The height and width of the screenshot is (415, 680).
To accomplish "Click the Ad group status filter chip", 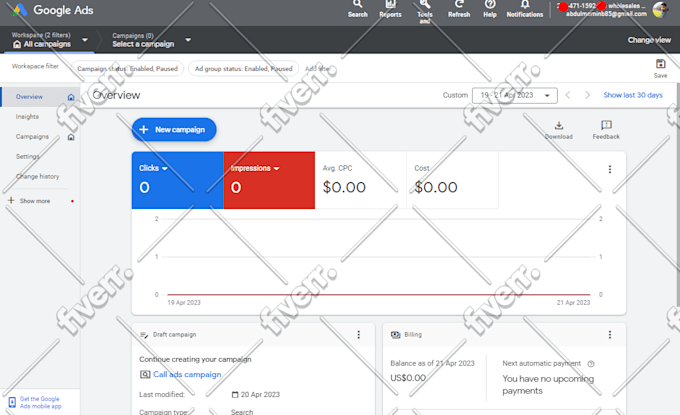I will [x=243, y=69].
